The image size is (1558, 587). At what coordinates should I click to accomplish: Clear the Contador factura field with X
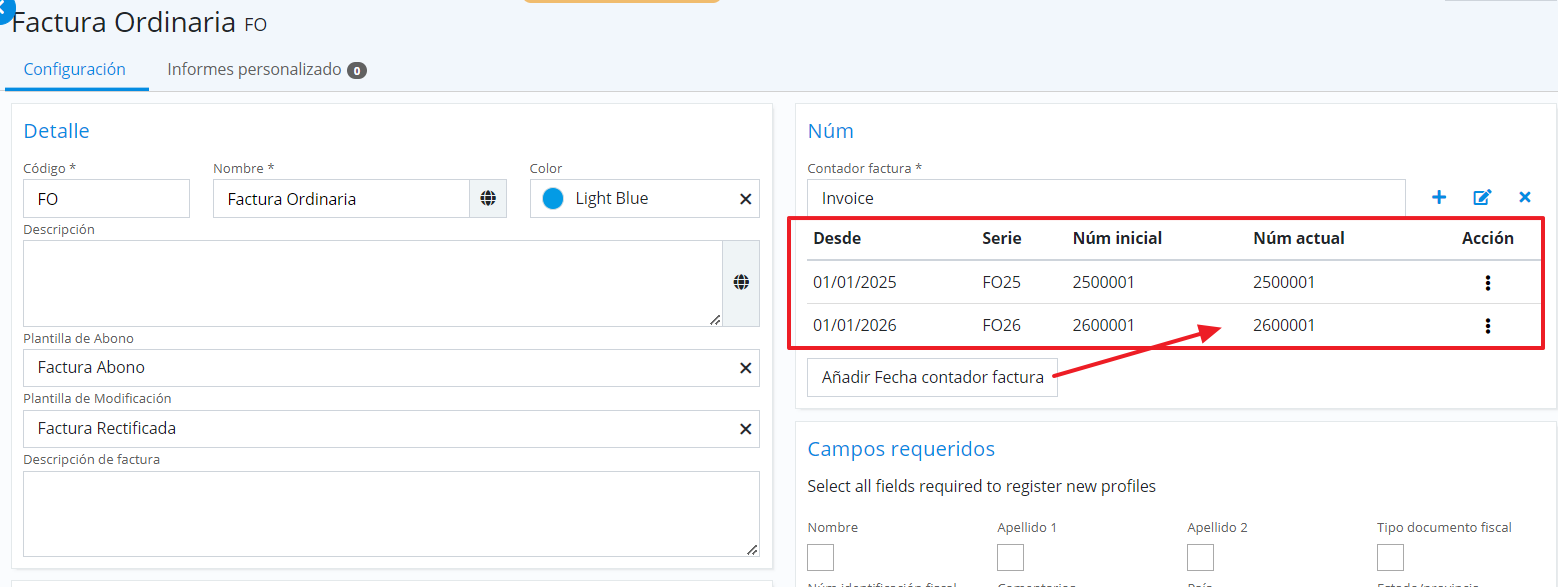pyautogui.click(x=1525, y=198)
